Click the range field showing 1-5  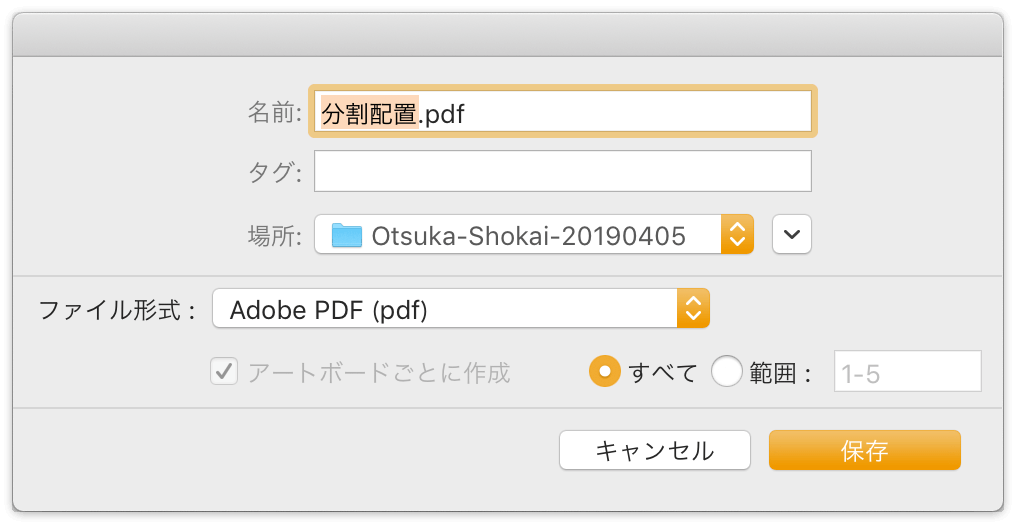tap(907, 371)
